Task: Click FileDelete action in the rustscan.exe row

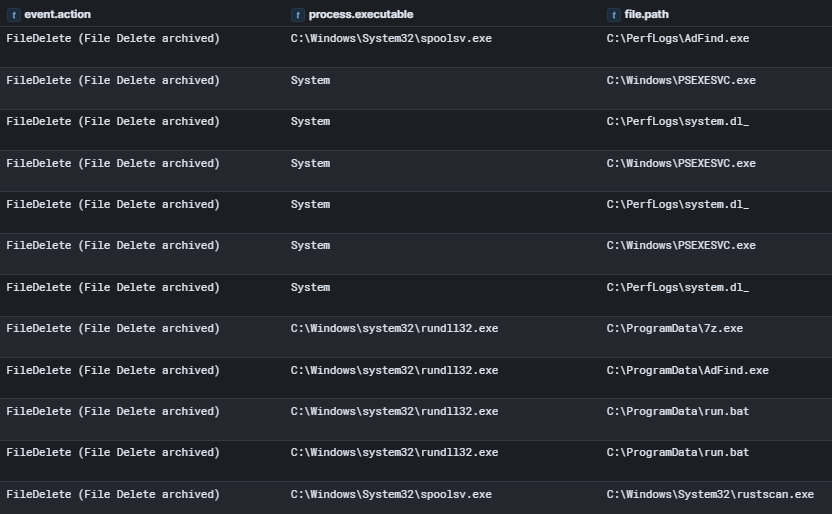Action: point(113,494)
